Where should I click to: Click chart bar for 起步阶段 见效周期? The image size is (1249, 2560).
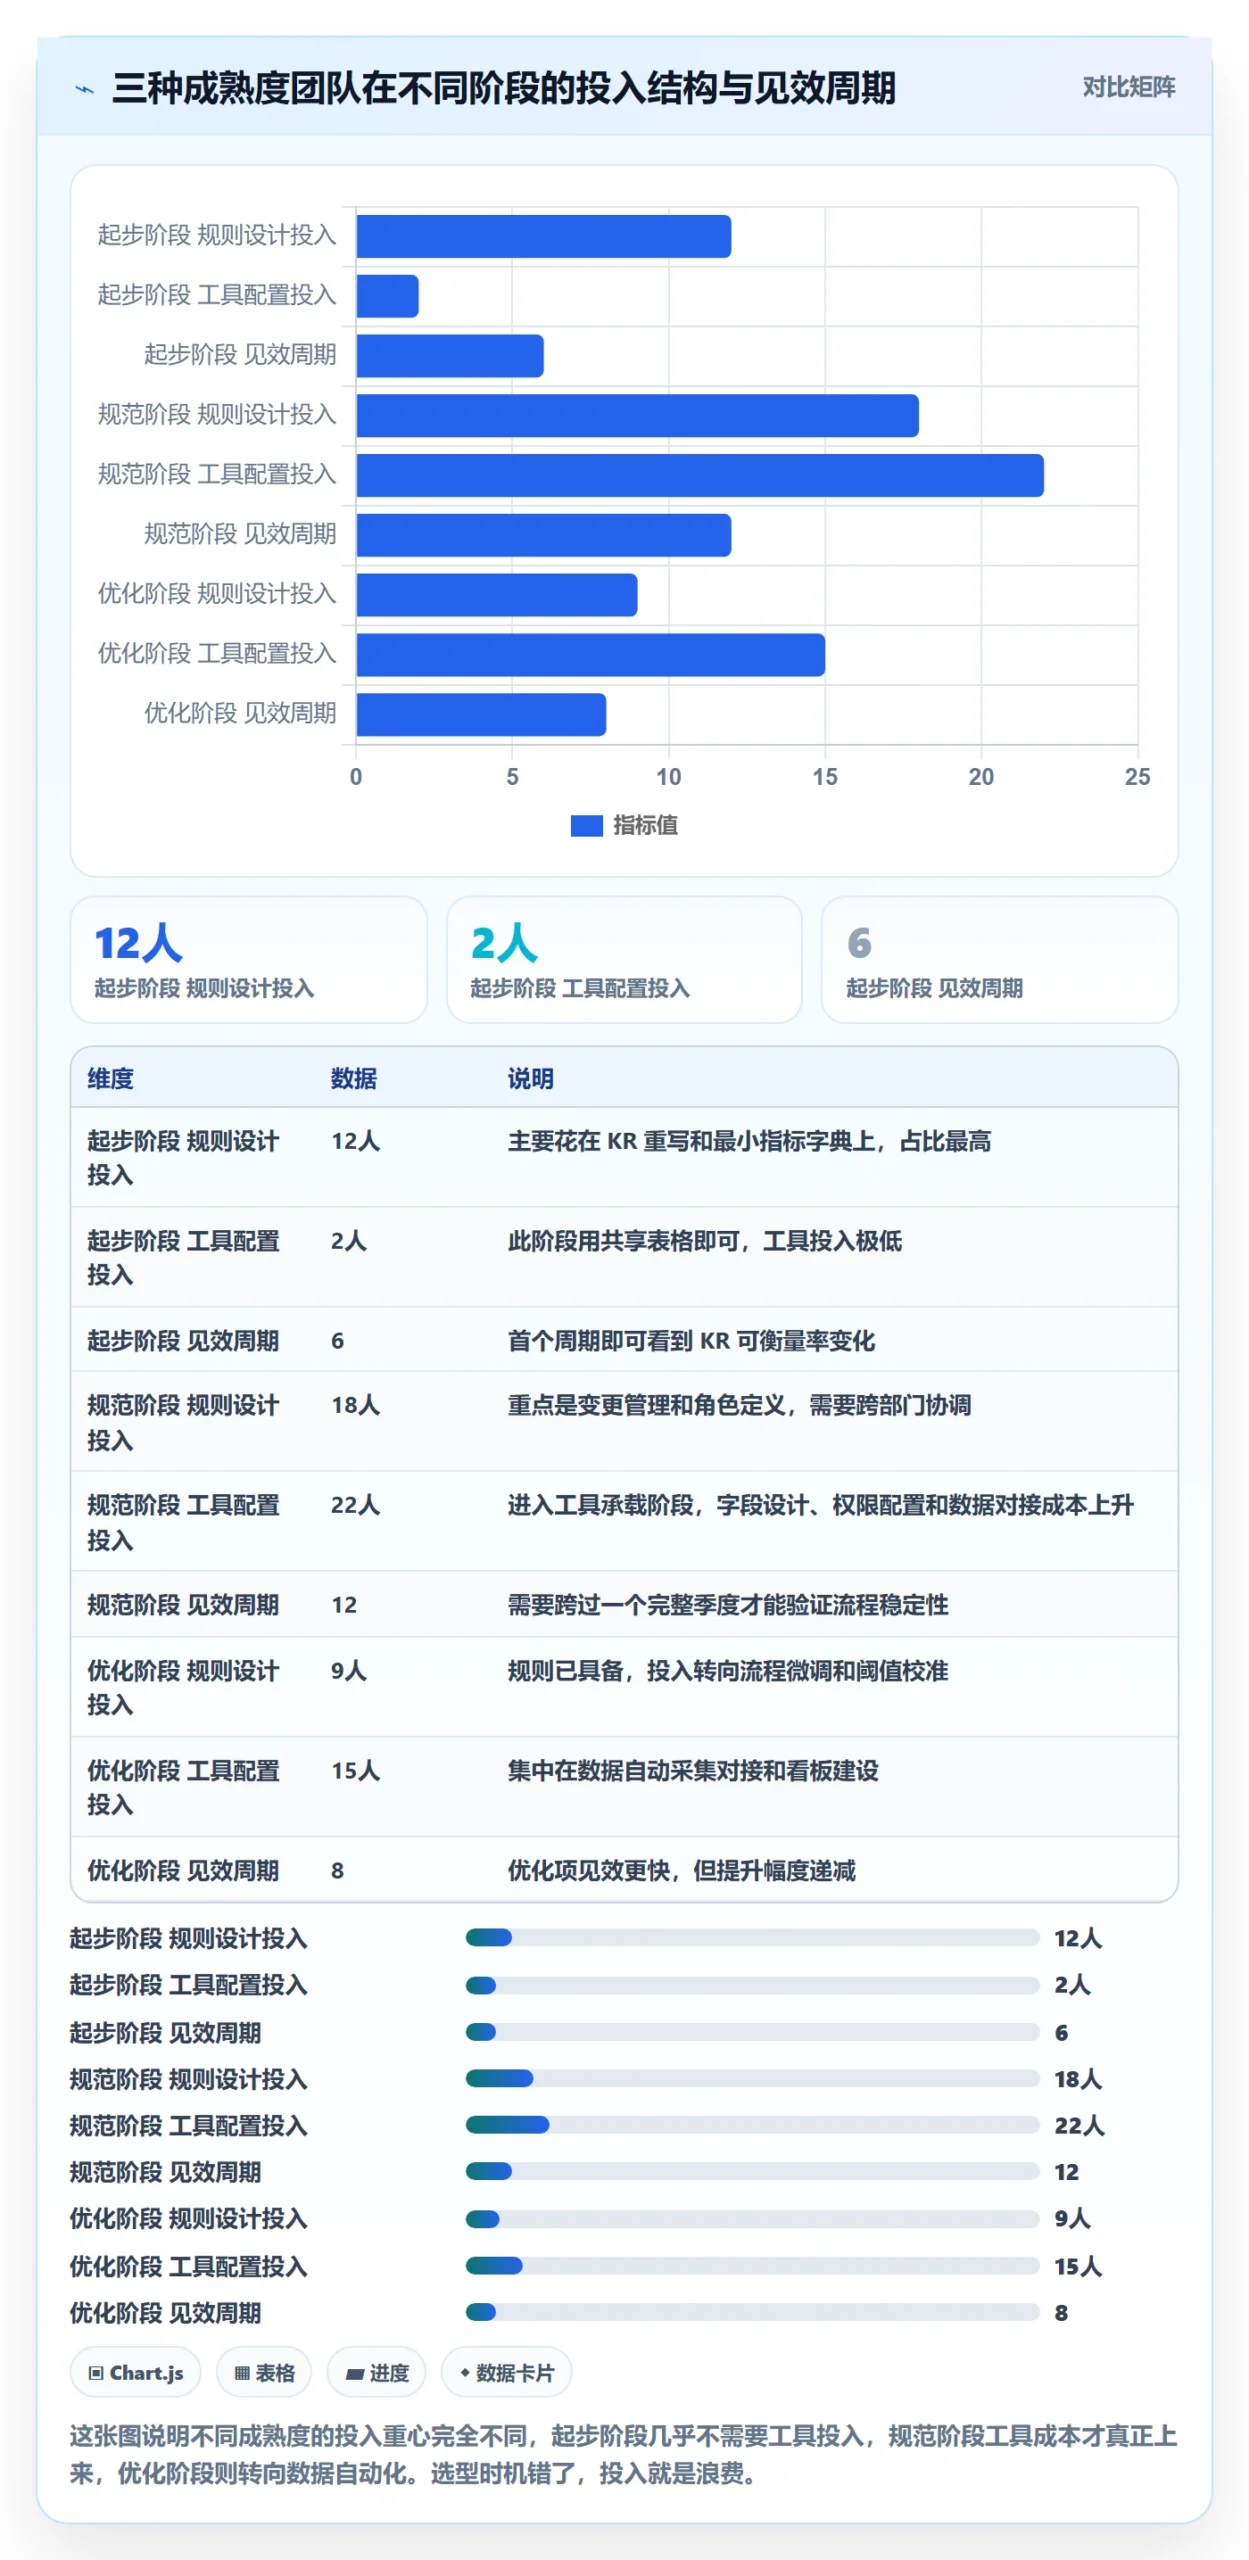point(449,356)
